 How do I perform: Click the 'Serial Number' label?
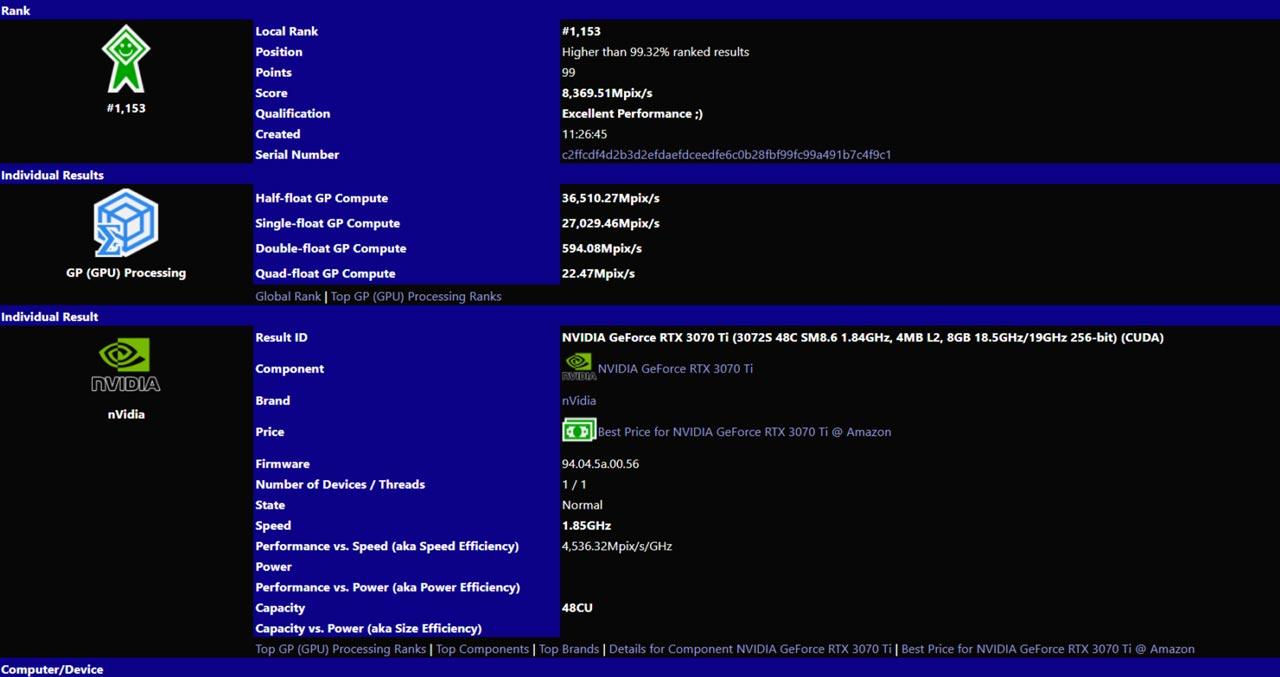coord(297,155)
